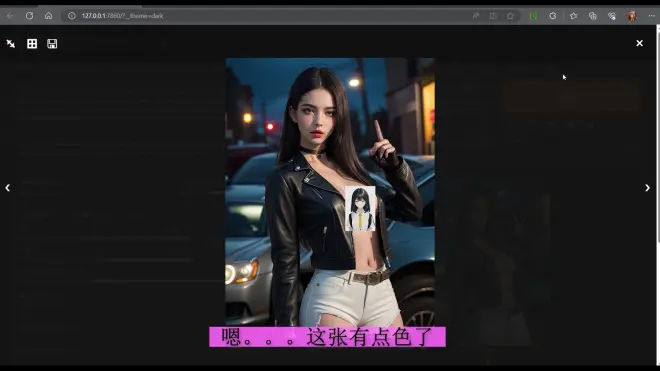Open the split screen icon in the address bar
660x371 pixels.
493,16
